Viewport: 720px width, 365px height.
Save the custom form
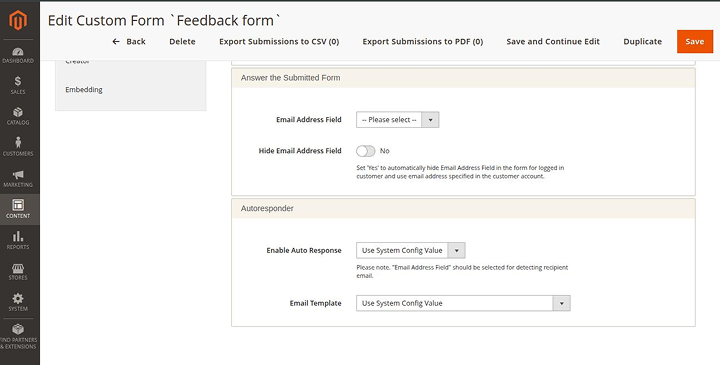(x=695, y=41)
